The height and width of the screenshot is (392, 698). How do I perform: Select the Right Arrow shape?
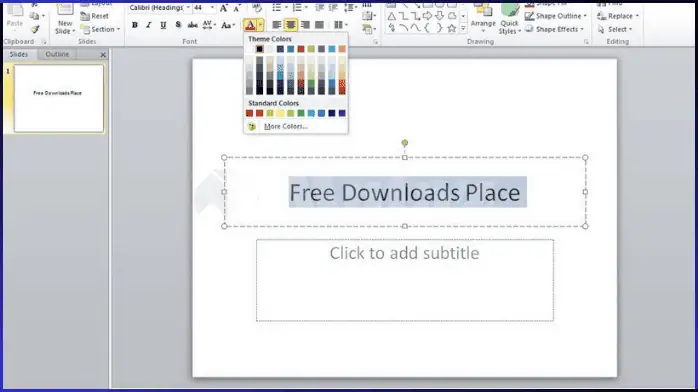(x=427, y=16)
